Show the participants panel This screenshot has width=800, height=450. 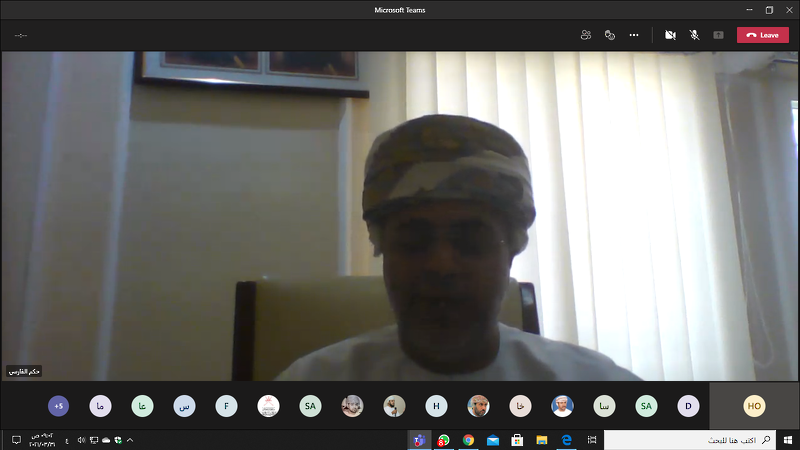[585, 35]
